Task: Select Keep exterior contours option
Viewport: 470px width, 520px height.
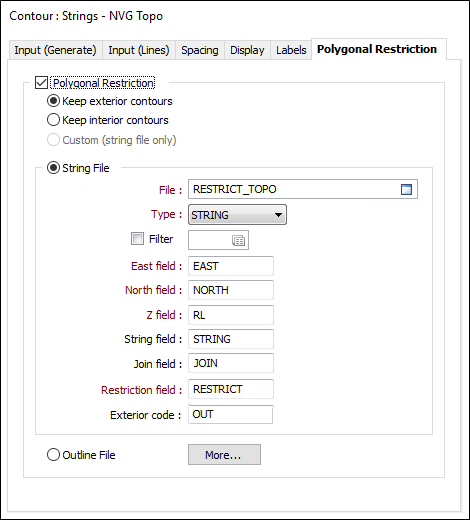Action: (53, 101)
